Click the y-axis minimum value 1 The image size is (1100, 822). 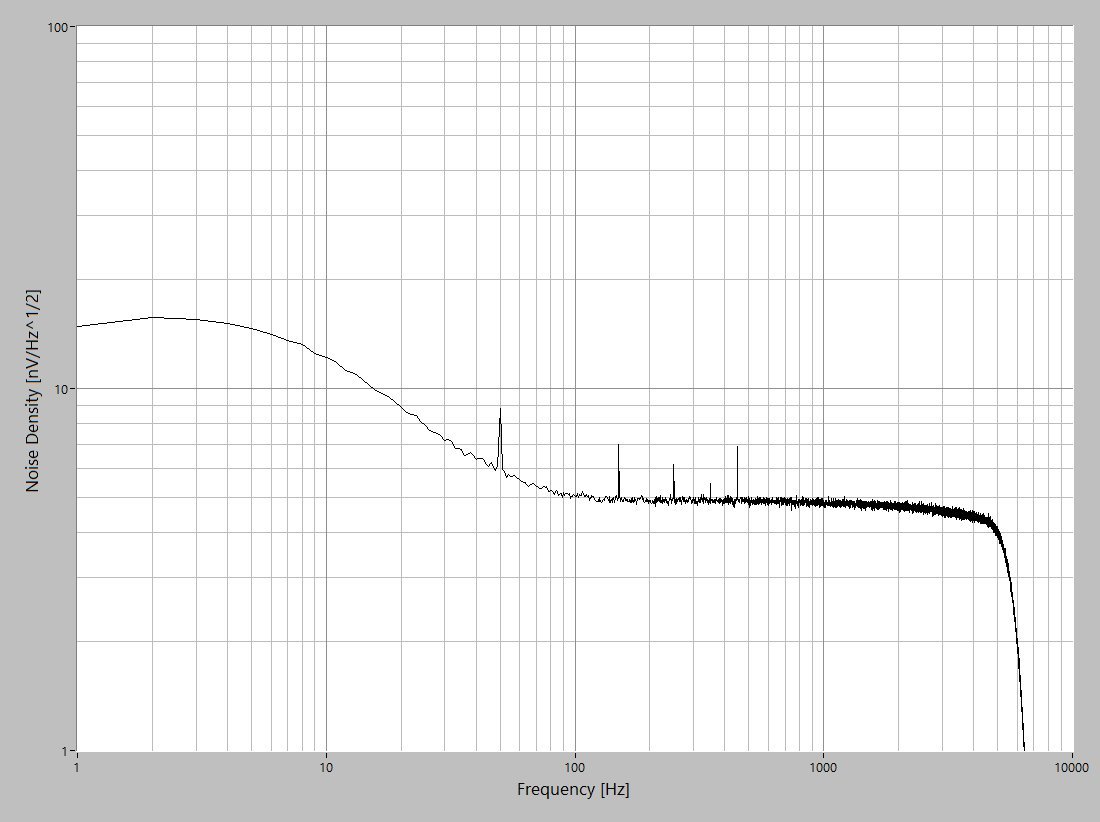pos(65,751)
